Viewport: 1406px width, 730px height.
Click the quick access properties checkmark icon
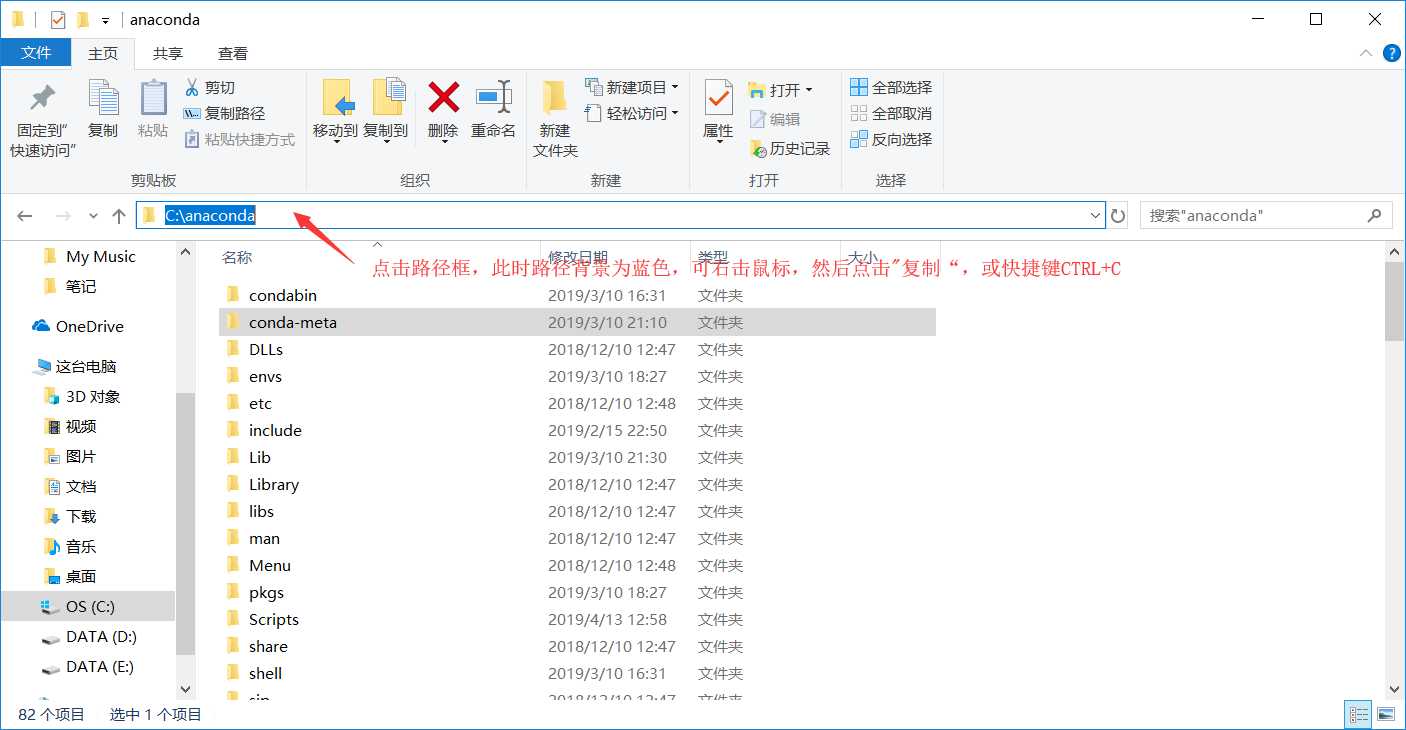57,19
